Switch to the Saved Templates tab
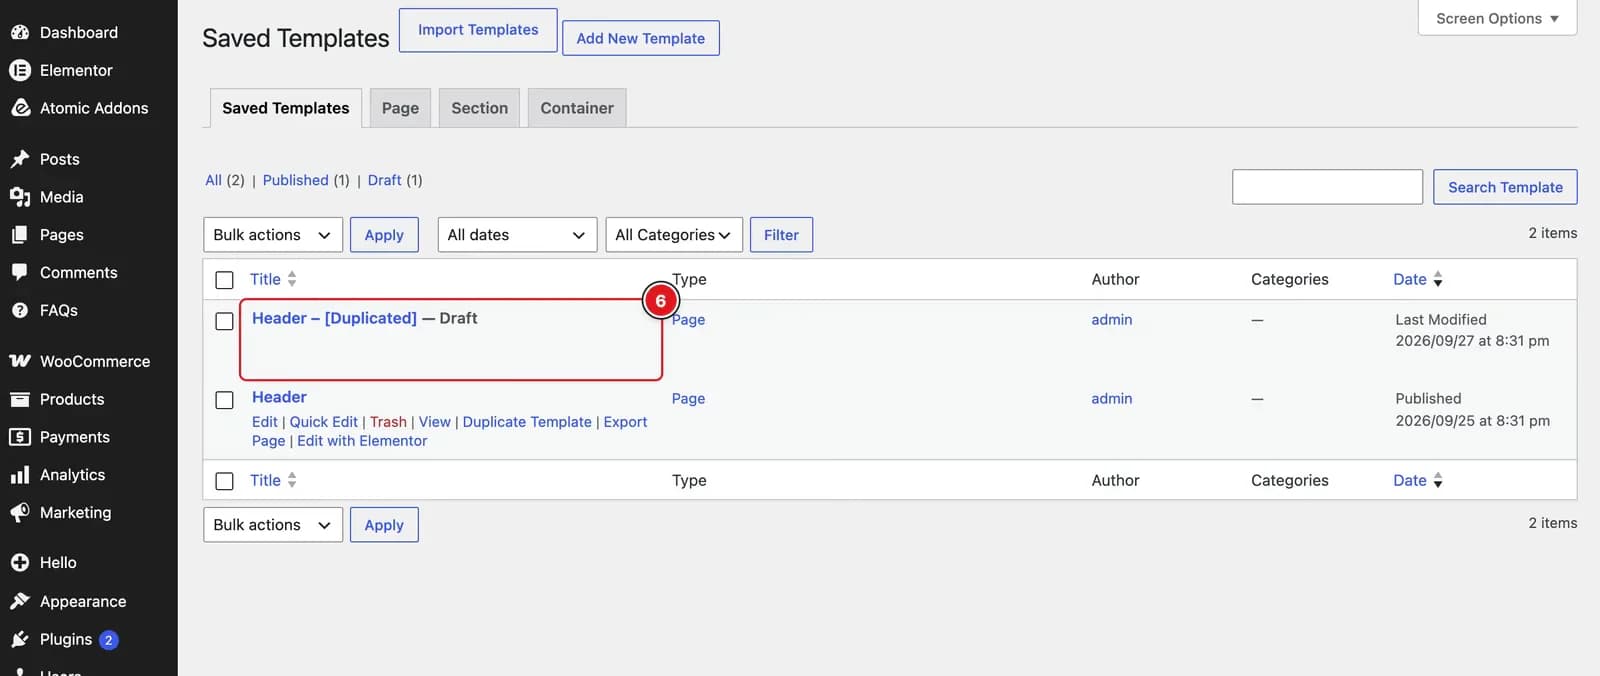1600x676 pixels. (x=286, y=108)
